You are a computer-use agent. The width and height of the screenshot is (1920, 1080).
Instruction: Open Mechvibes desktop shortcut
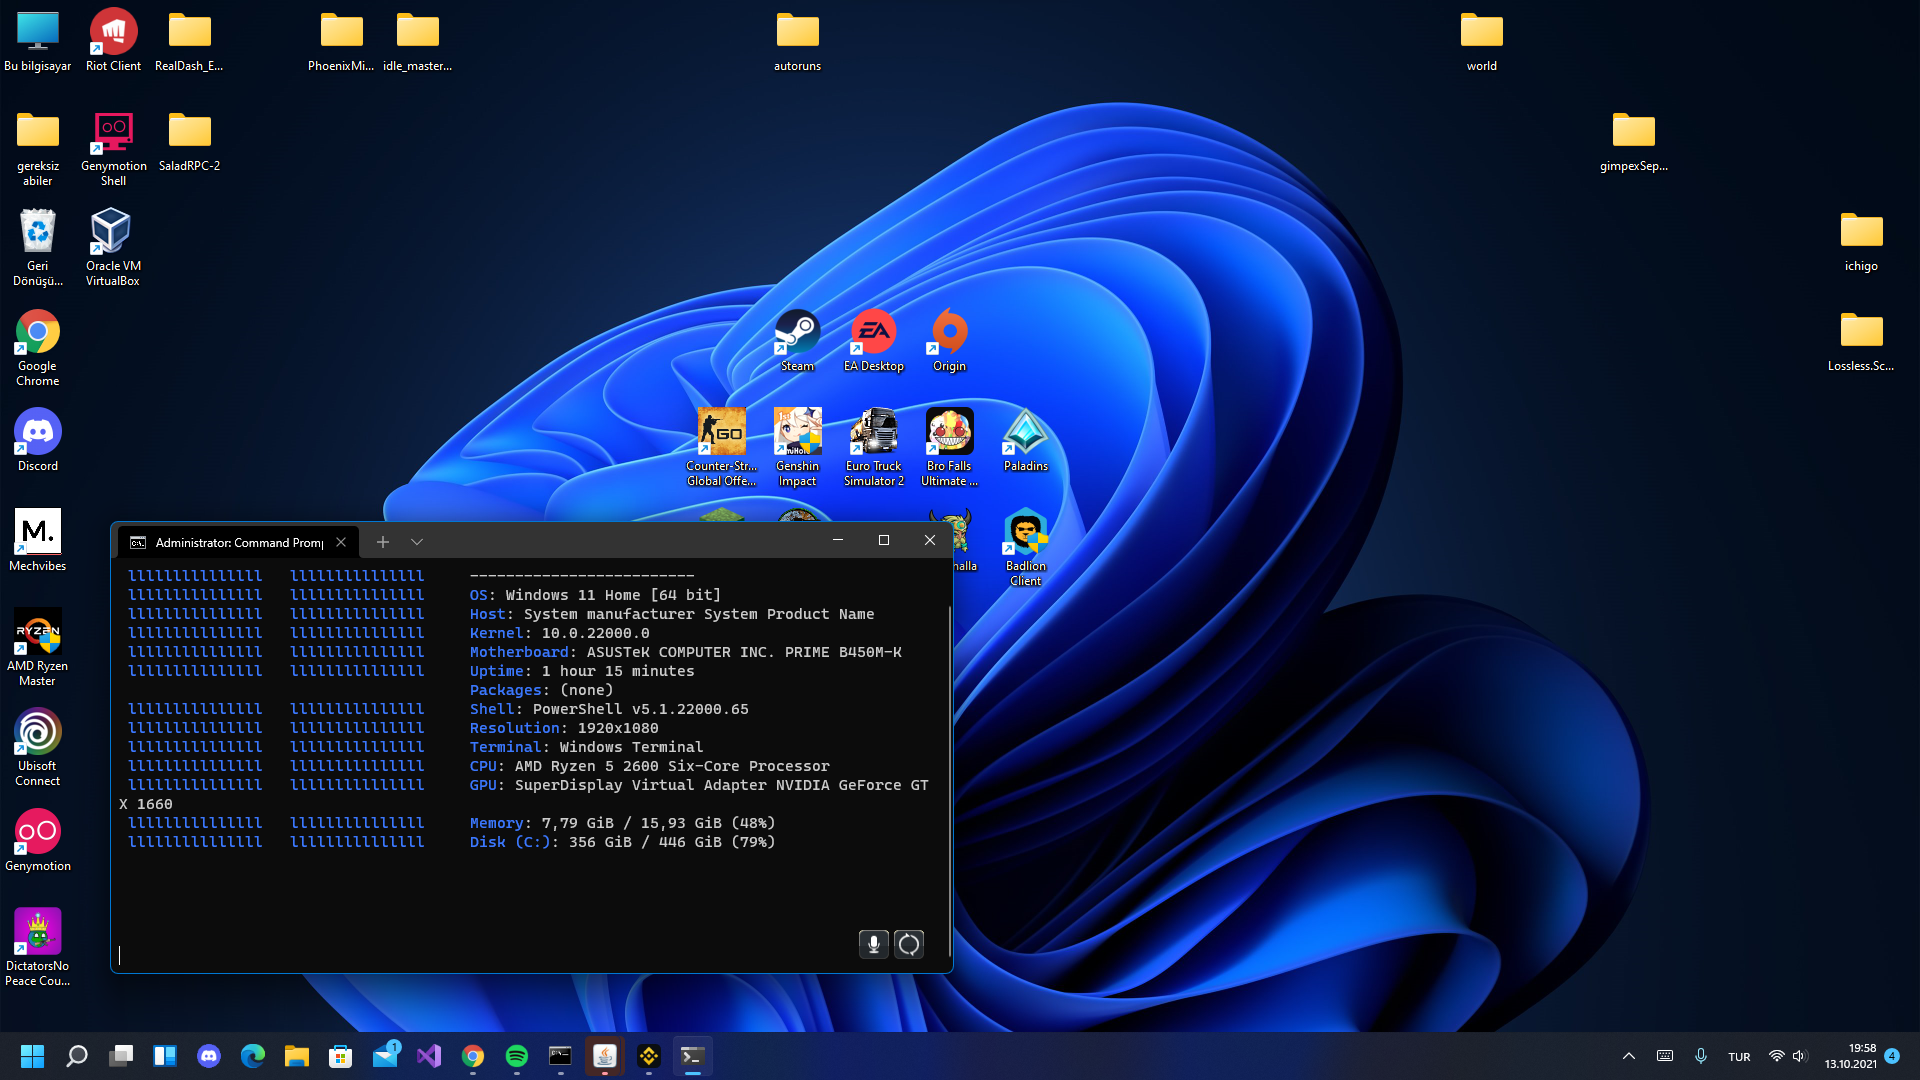[38, 540]
